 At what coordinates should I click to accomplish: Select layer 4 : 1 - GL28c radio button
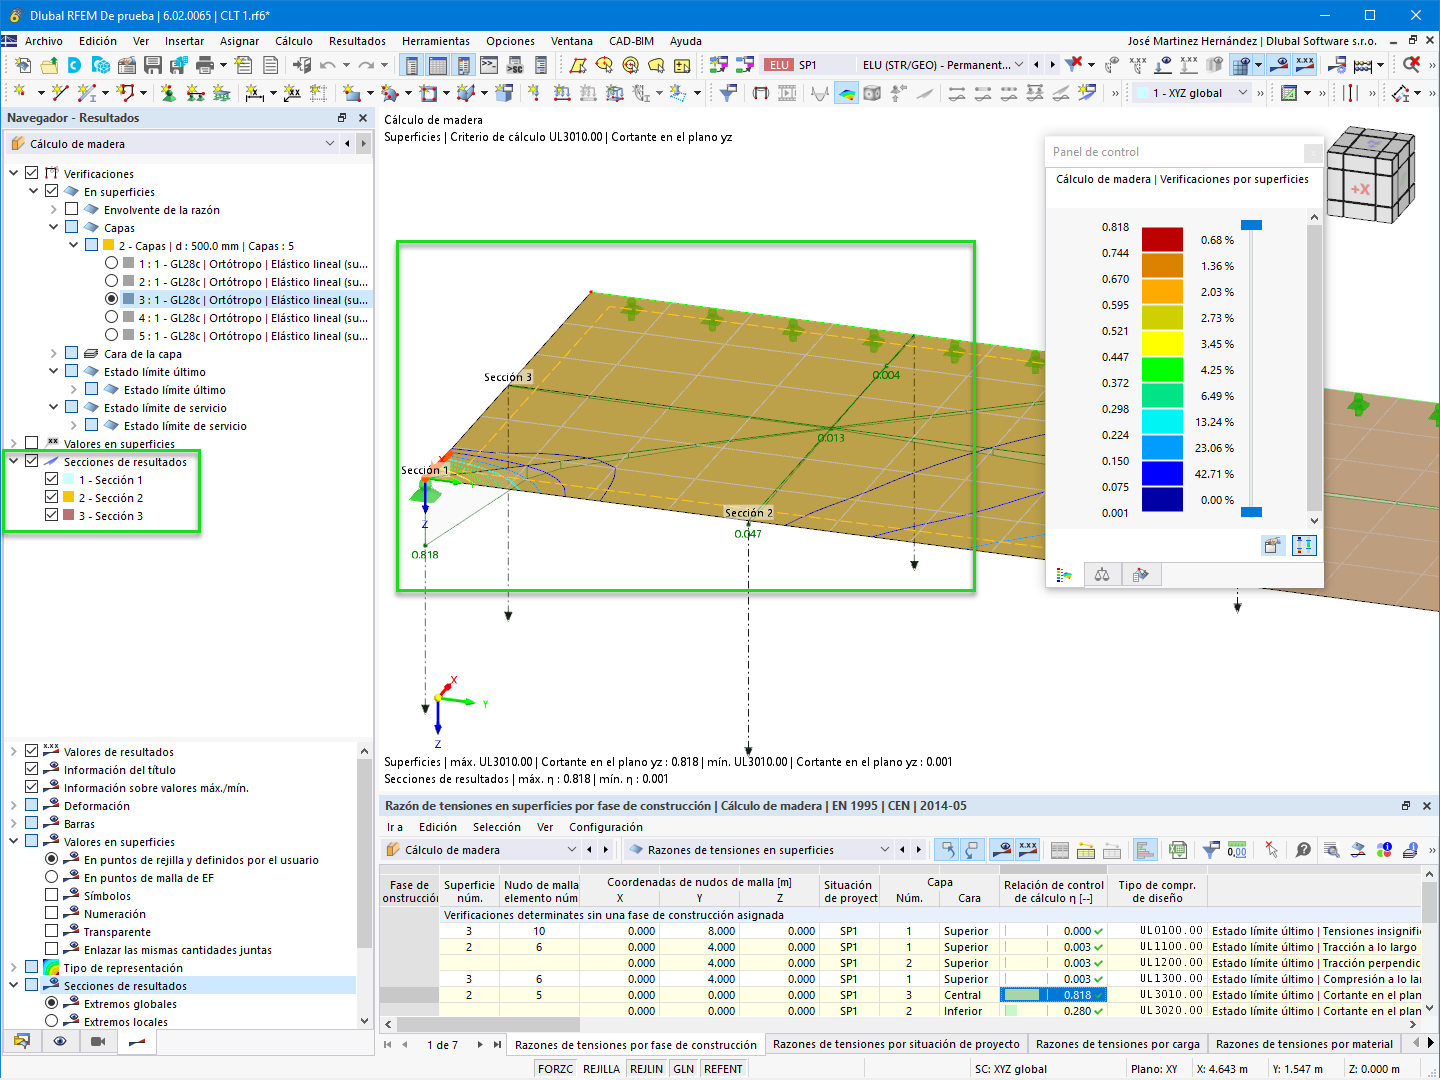click(x=112, y=317)
